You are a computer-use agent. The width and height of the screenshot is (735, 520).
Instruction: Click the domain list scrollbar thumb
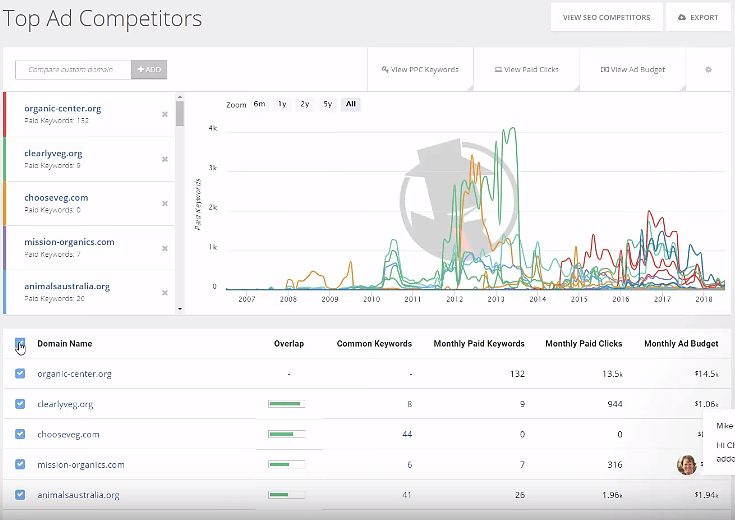click(x=180, y=113)
